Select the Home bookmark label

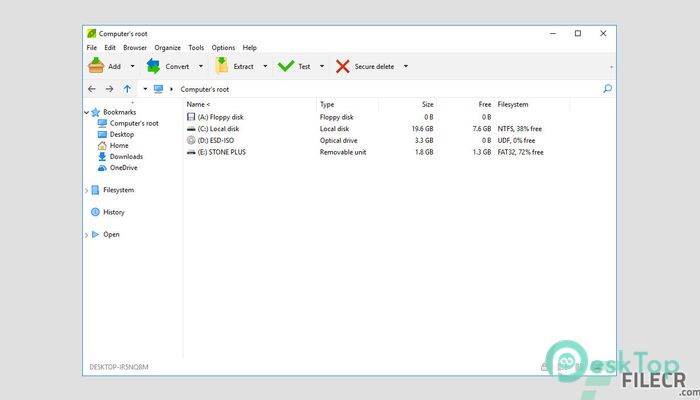click(119, 146)
